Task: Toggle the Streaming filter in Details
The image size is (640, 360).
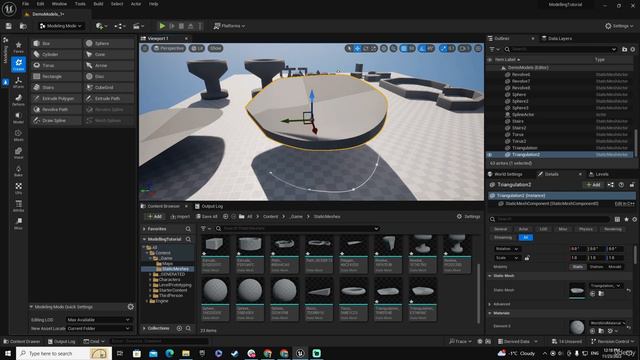Action: click(x=503, y=237)
